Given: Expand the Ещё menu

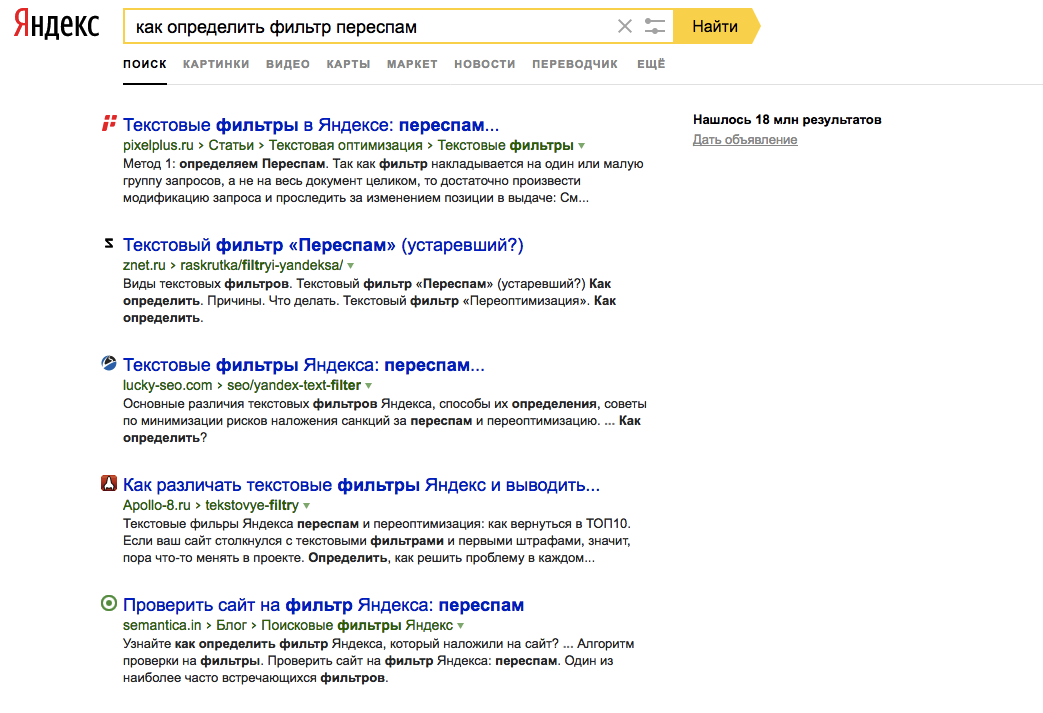Looking at the screenshot, I should (651, 64).
